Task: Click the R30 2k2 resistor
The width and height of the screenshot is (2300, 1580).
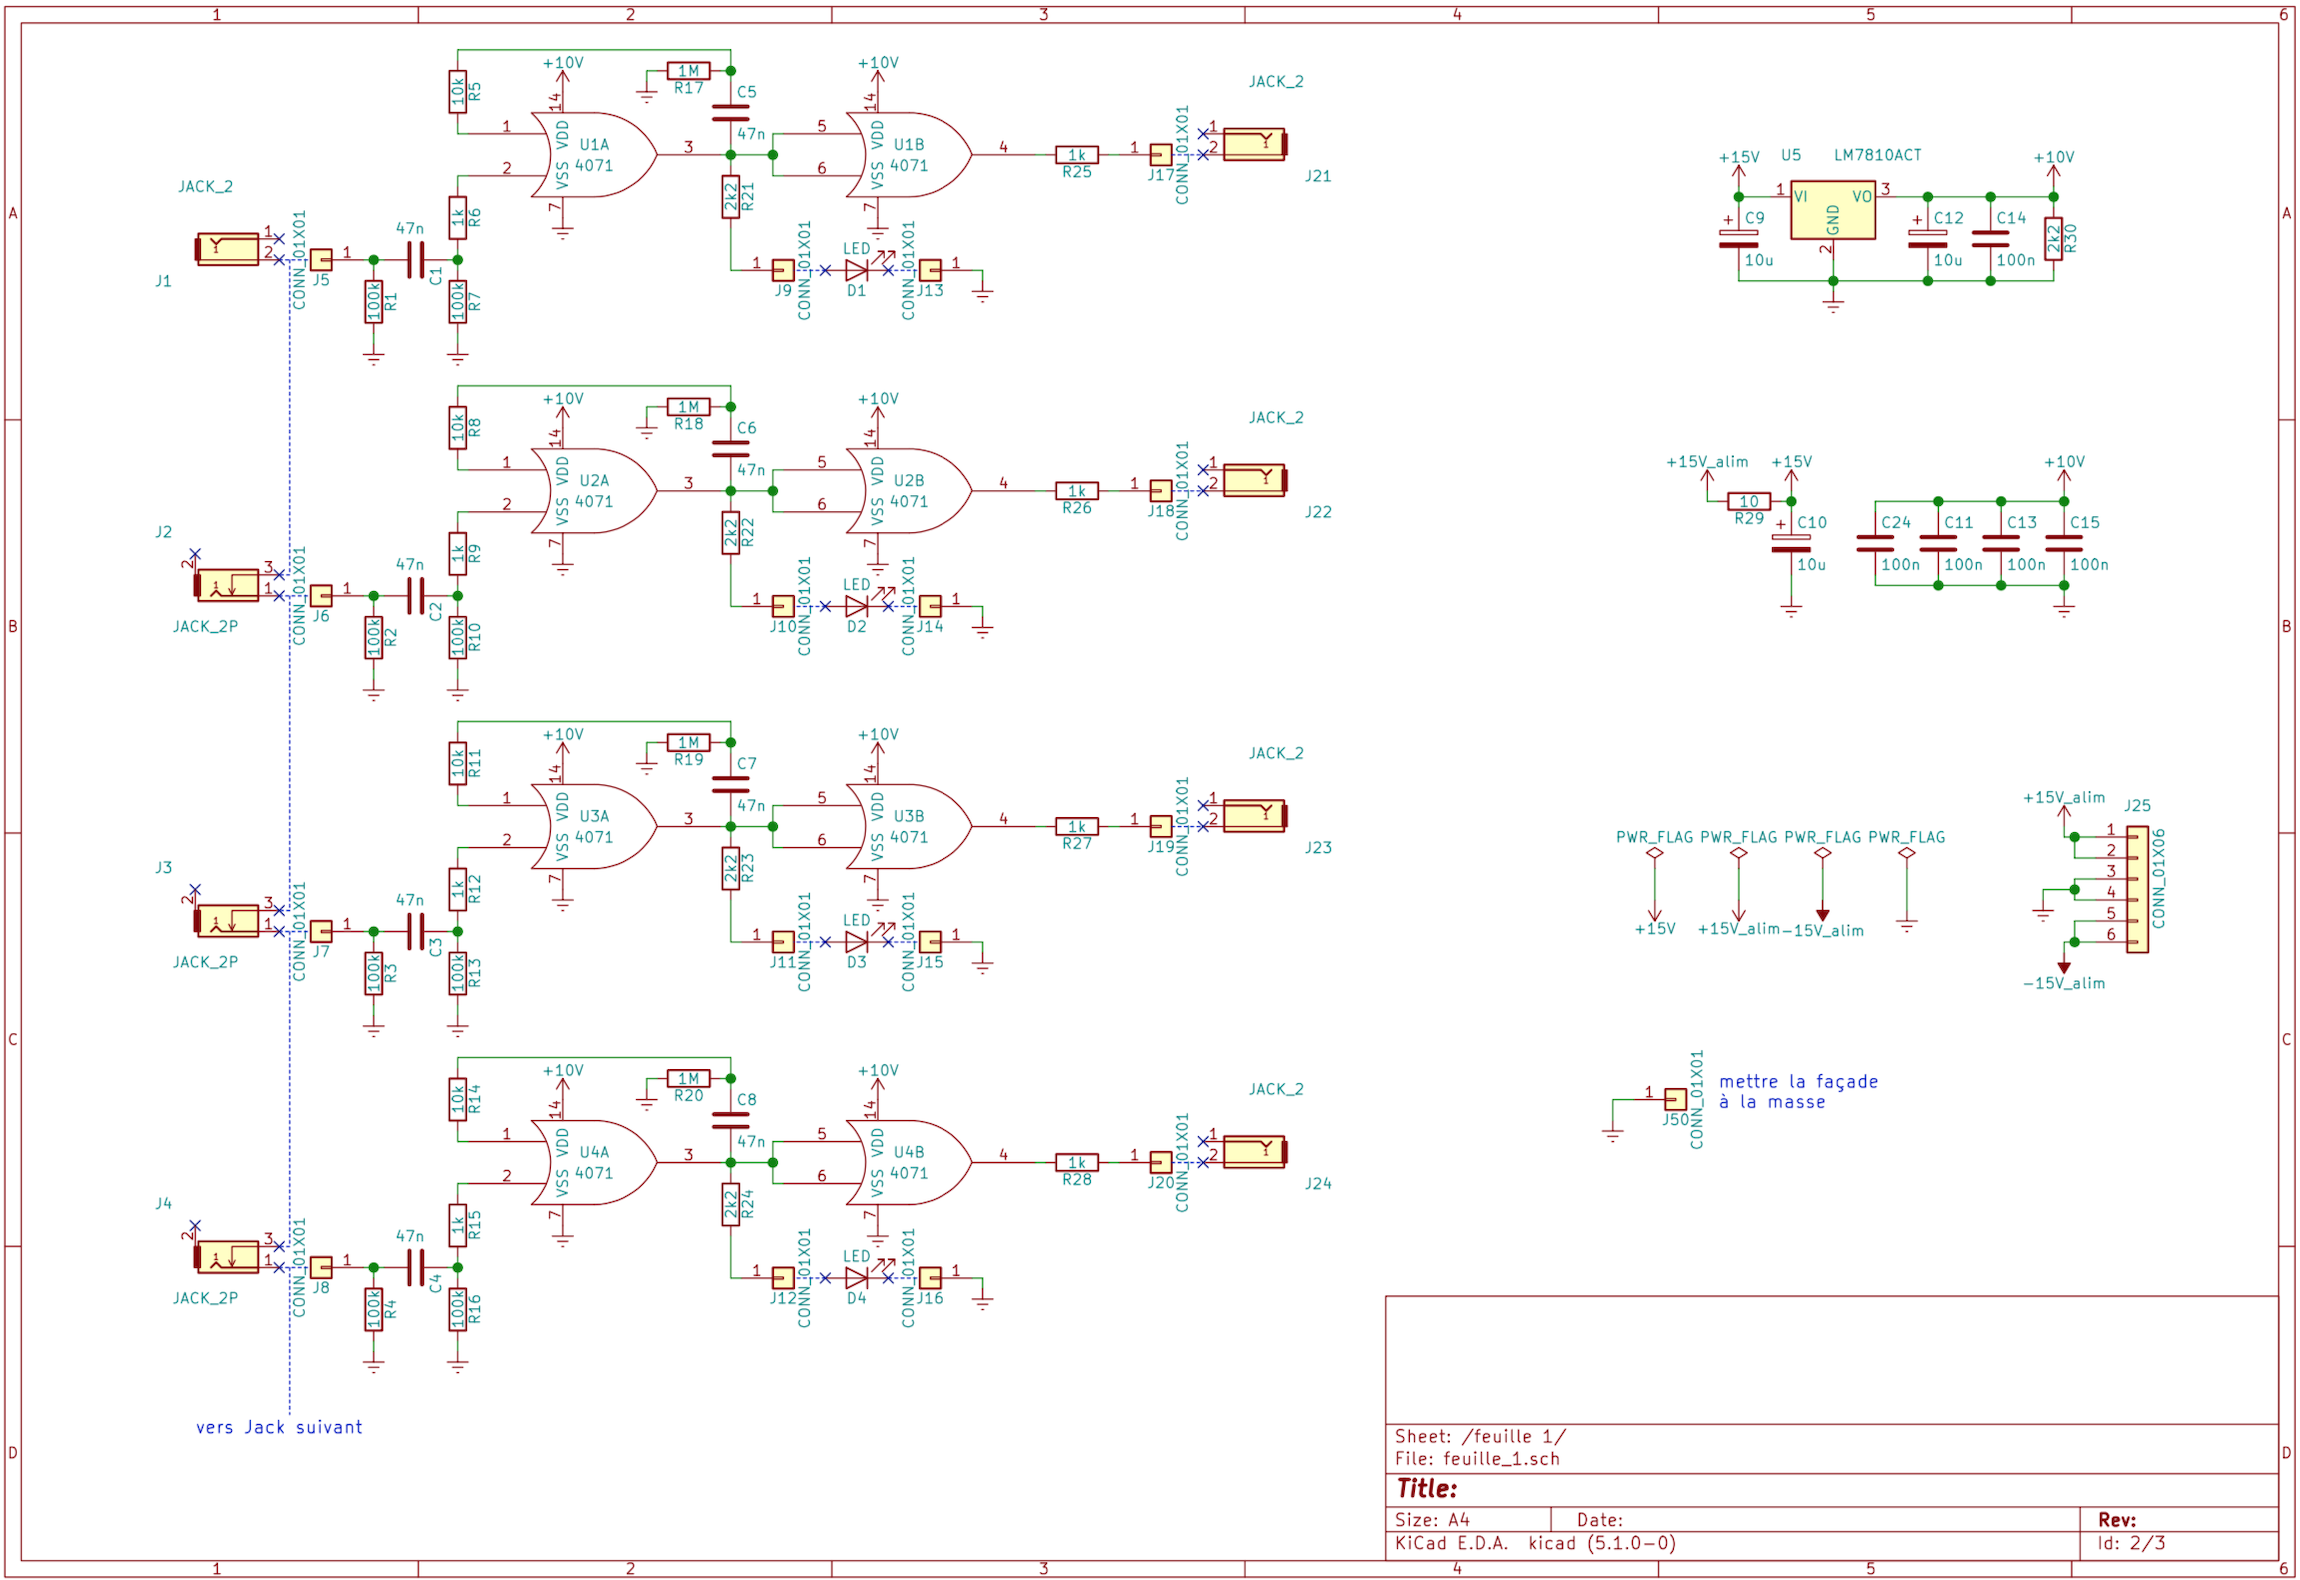Action: (x=2052, y=239)
